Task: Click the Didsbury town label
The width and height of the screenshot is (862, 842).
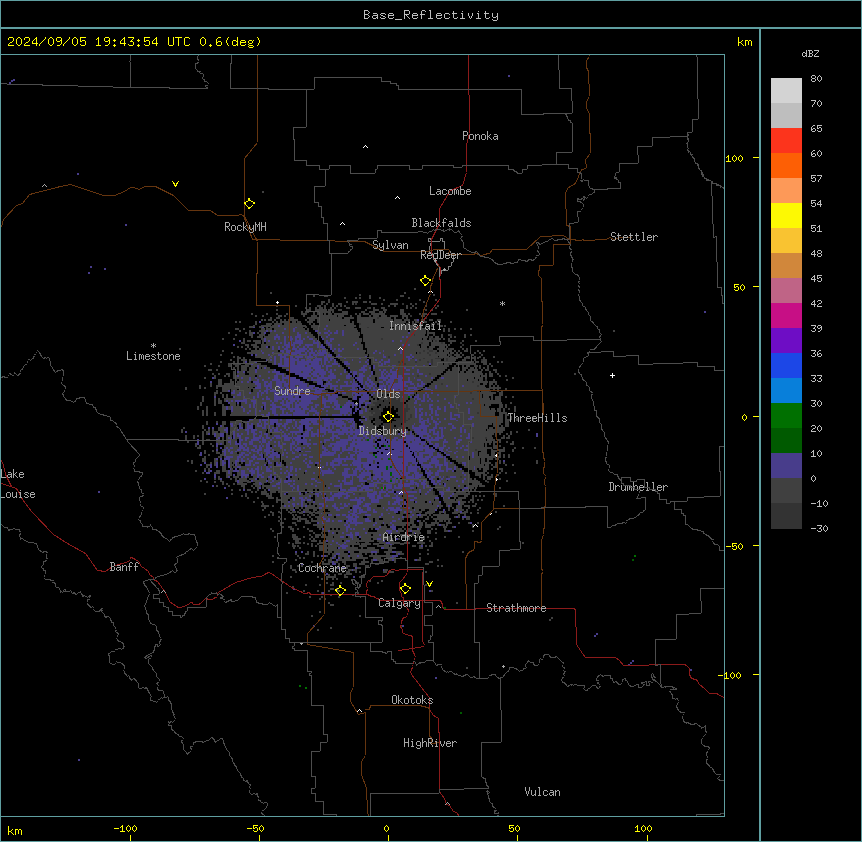Action: [x=383, y=431]
